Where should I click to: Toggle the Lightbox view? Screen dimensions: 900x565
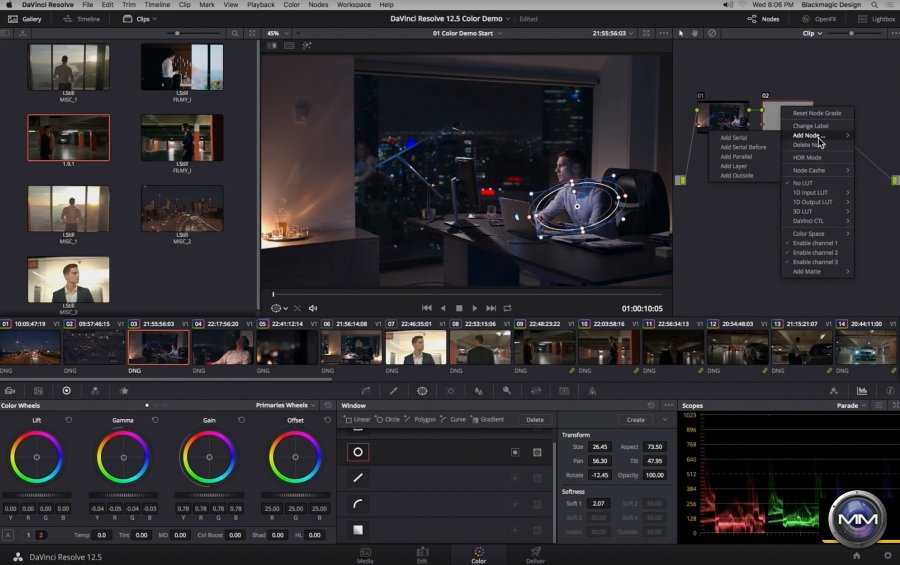[x=876, y=19]
